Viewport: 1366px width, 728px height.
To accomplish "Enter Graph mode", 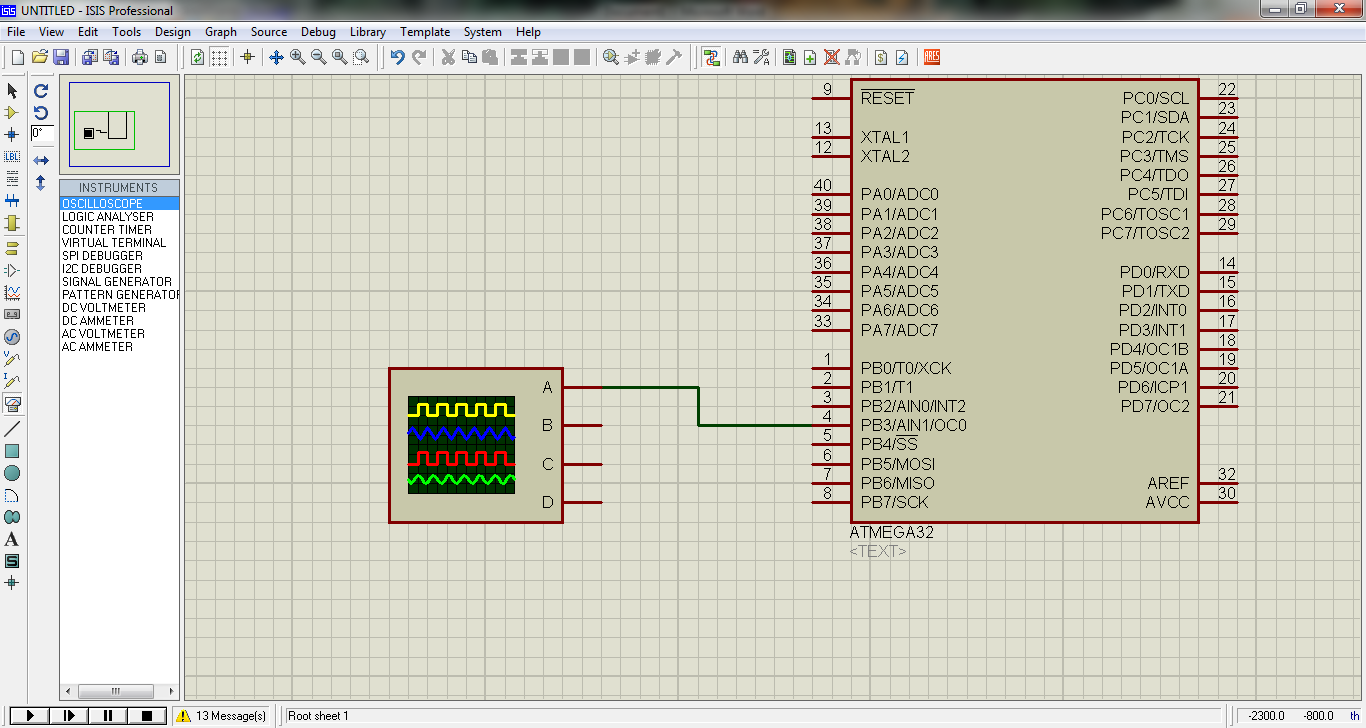I will point(12,295).
